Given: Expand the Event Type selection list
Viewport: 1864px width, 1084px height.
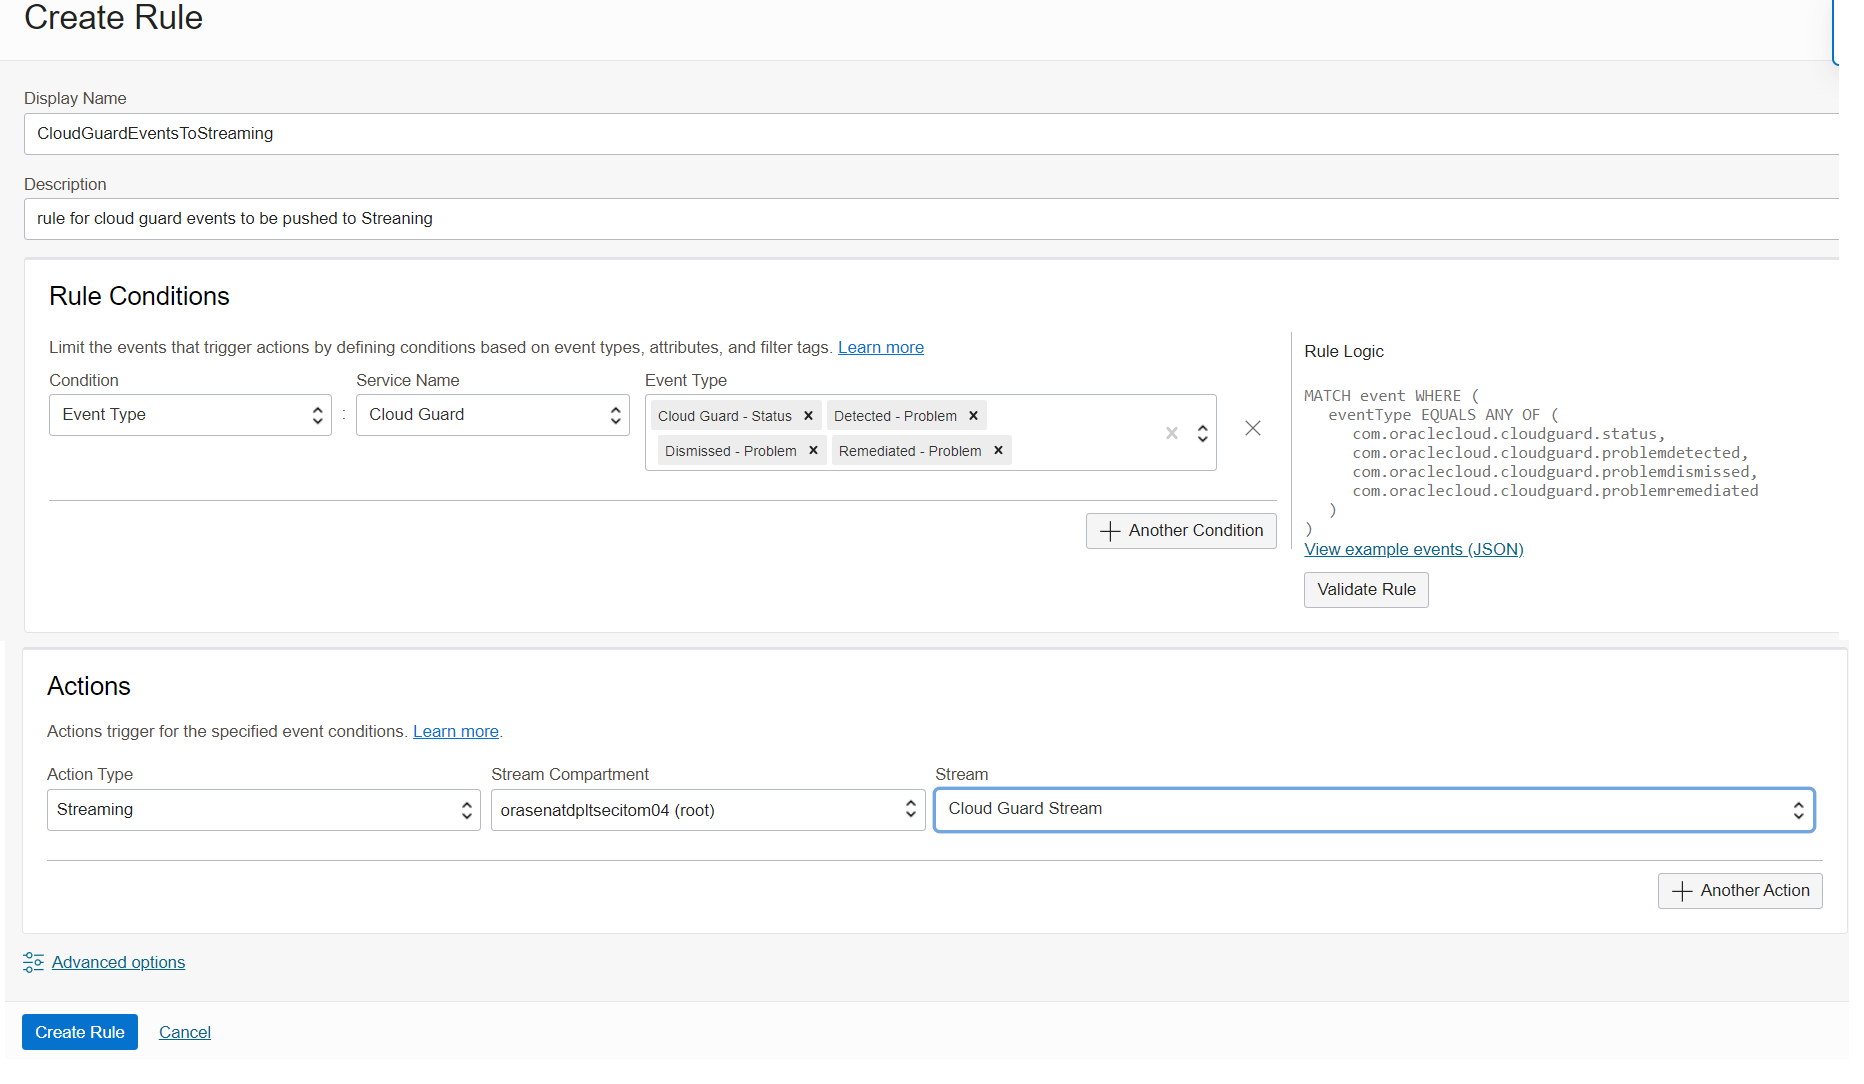Looking at the screenshot, I should pos(1201,432).
